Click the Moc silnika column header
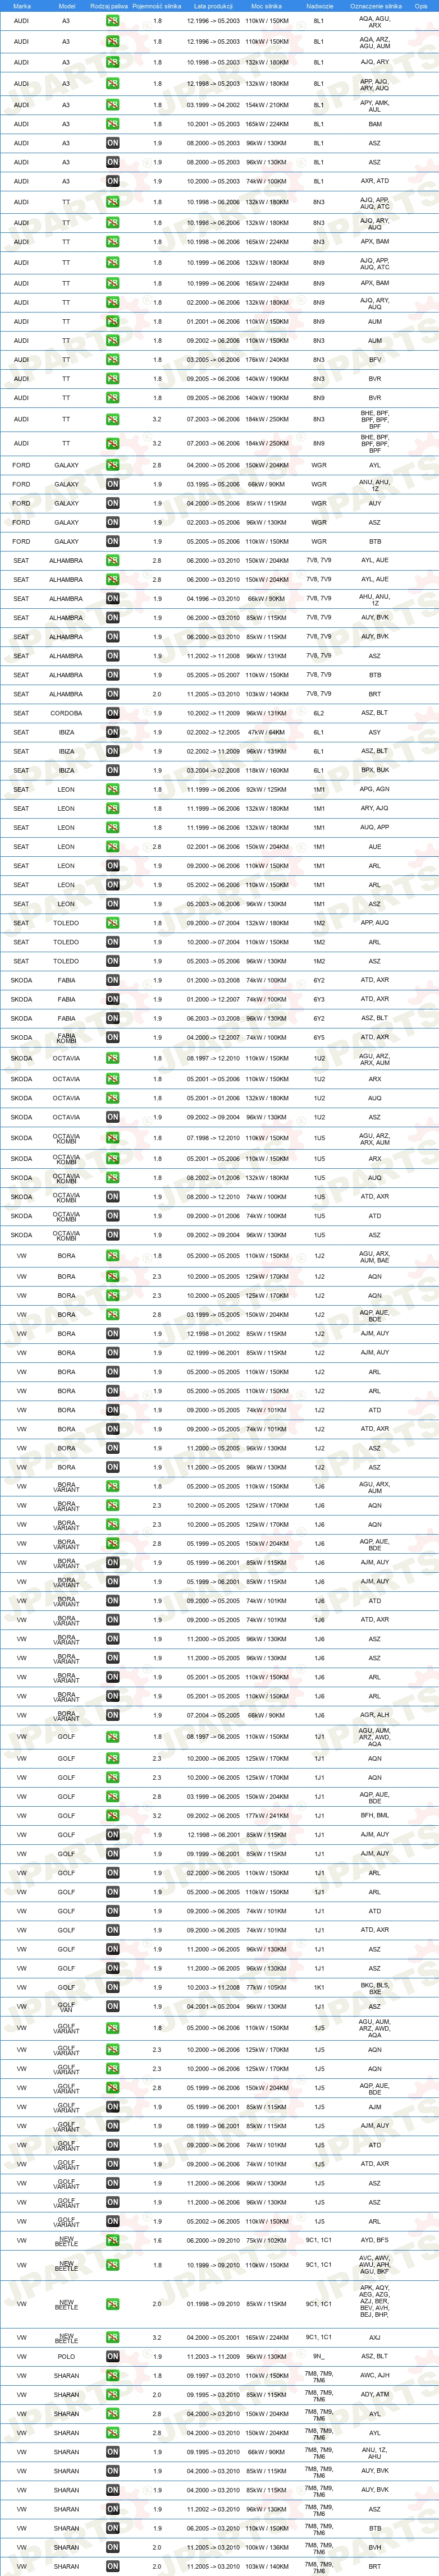 coord(266,6)
